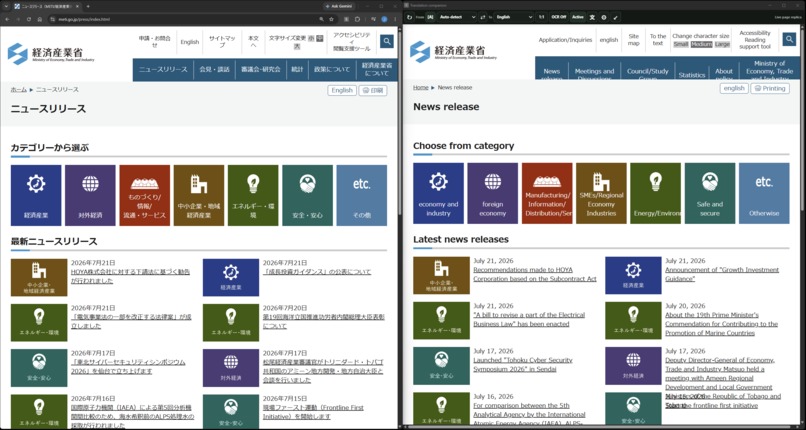Open source language Auto-detect dropdown
Screen dimensions: 806x430
[x=457, y=17]
